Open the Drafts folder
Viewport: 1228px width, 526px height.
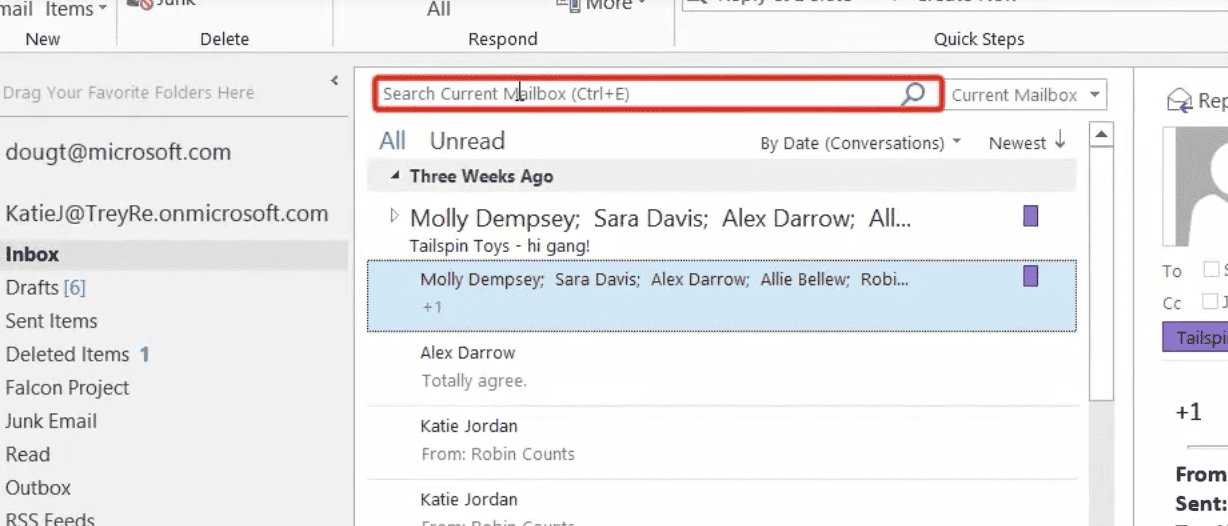(x=32, y=288)
